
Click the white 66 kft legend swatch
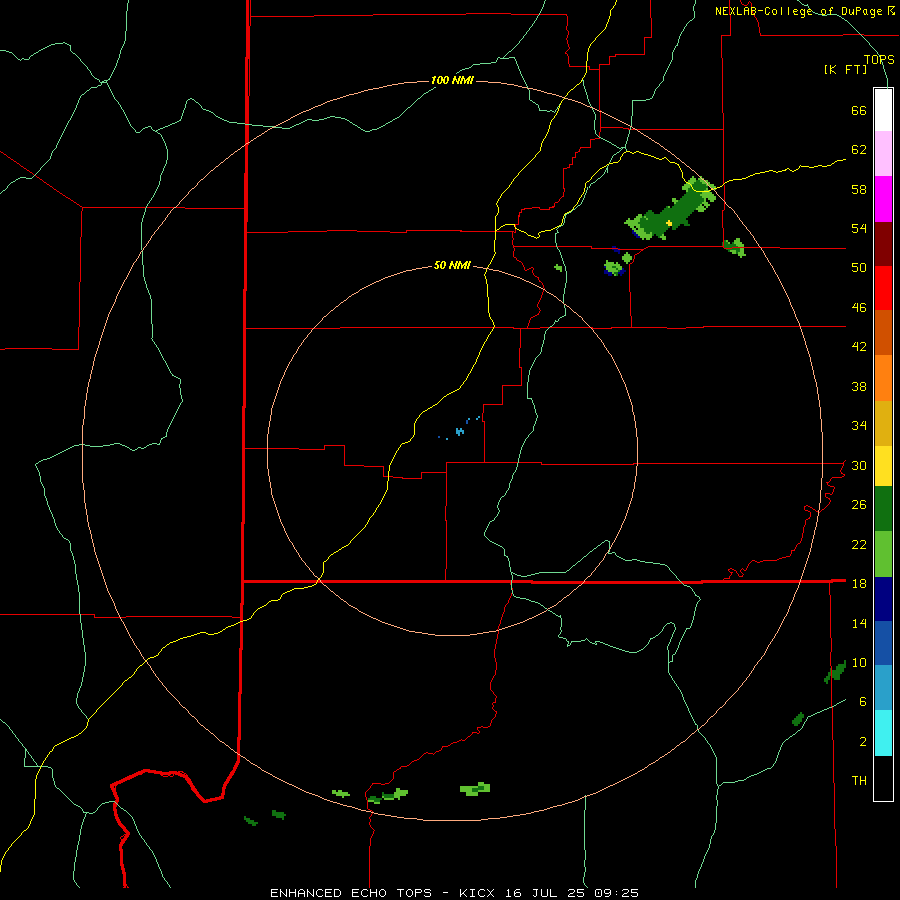click(883, 110)
